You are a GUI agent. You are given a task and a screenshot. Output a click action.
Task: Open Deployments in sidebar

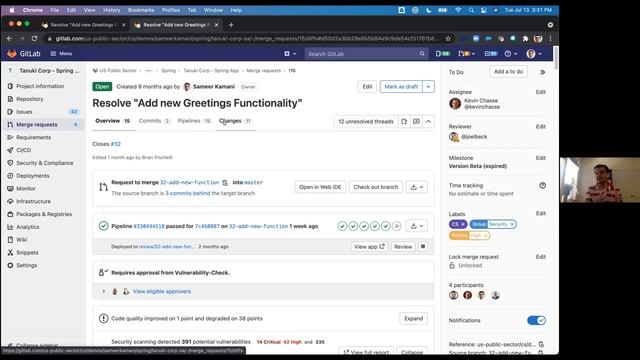pyautogui.click(x=33, y=176)
